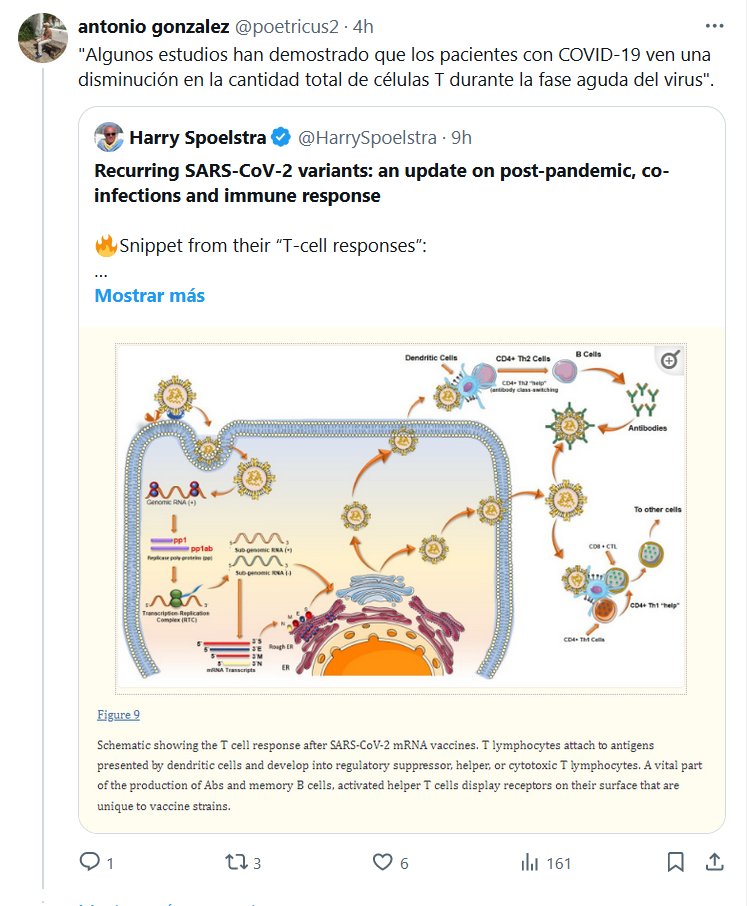Open the T-cell response schematic image
754x906 pixels.
[400, 517]
